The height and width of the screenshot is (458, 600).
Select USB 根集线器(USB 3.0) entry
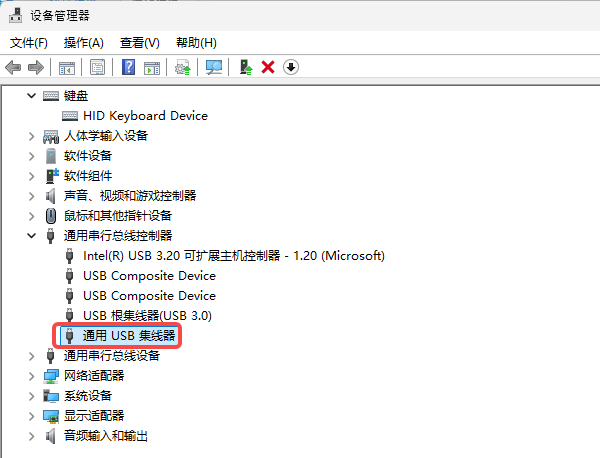coord(147,316)
